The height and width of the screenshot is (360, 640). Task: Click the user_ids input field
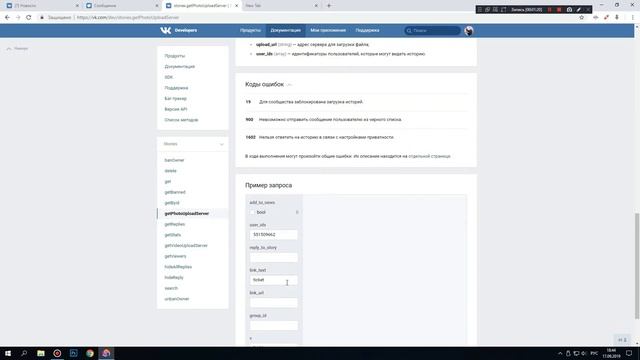pyautogui.click(x=273, y=235)
